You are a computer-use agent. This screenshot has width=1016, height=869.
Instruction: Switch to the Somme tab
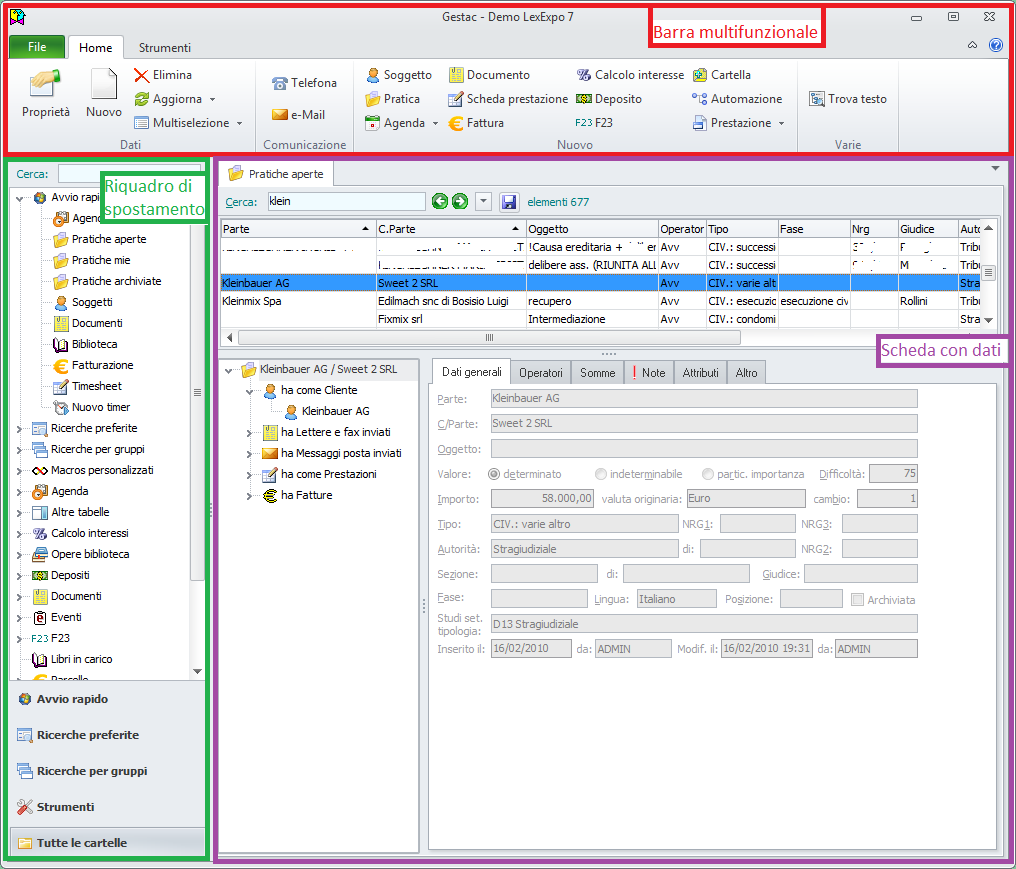(597, 373)
